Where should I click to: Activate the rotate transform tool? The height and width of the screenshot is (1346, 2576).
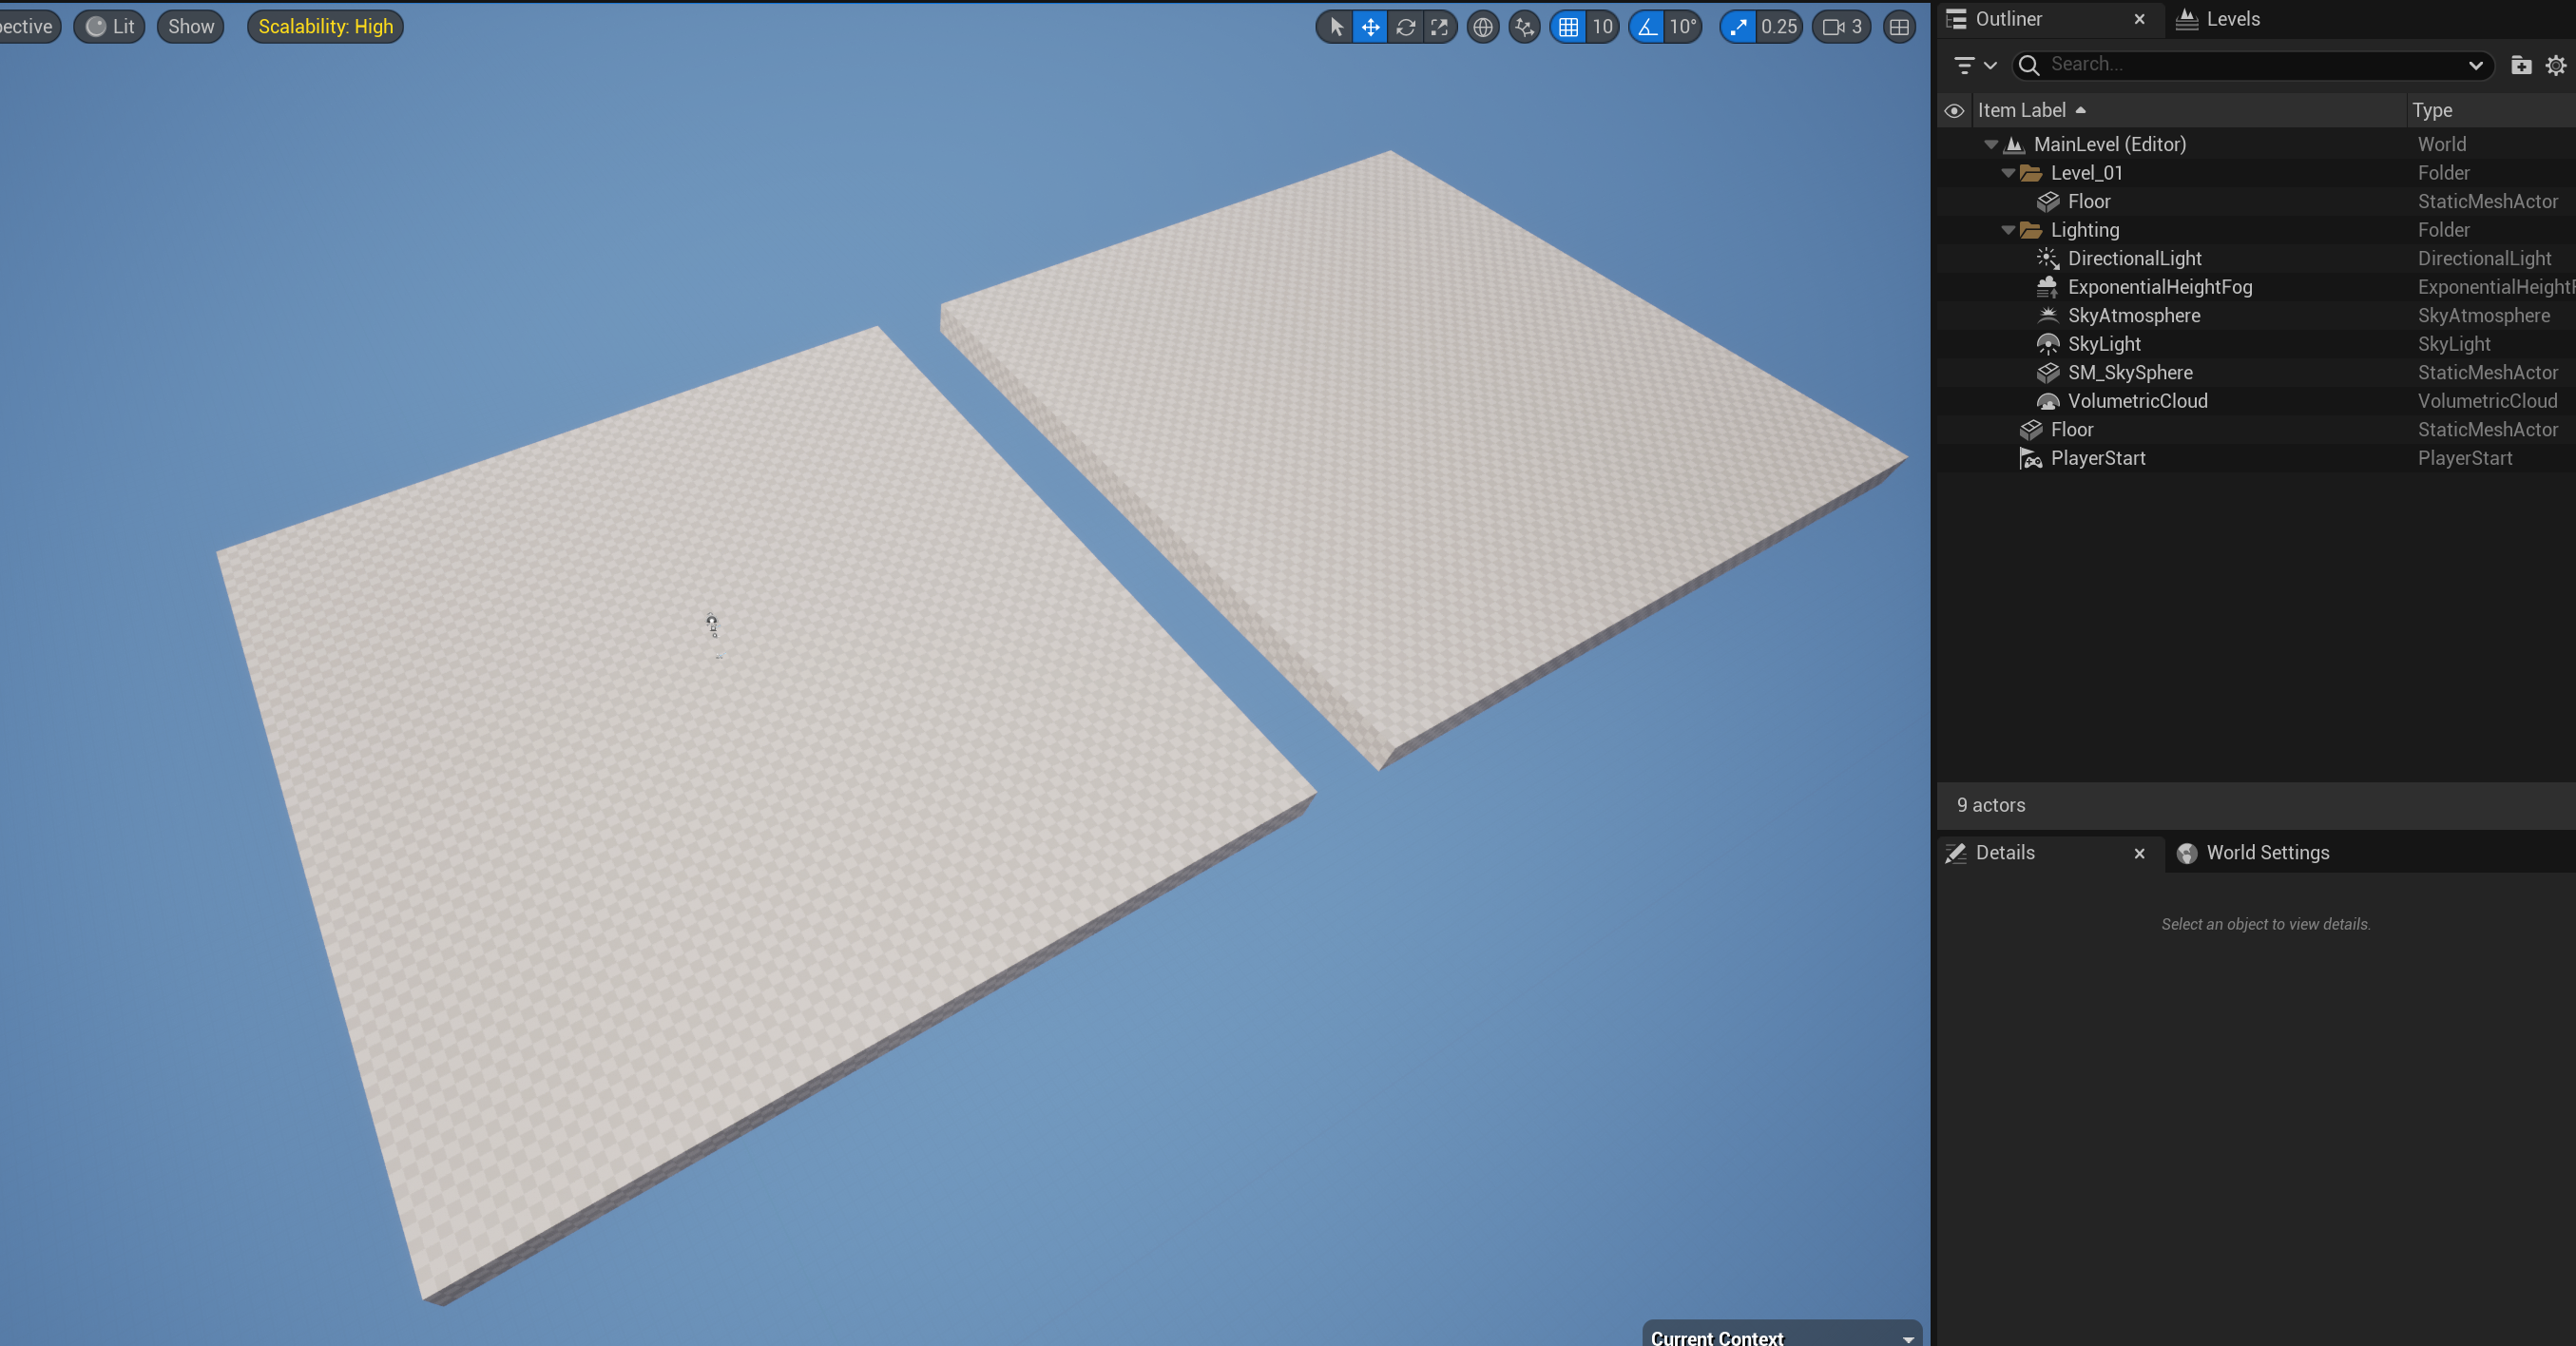tap(1405, 27)
